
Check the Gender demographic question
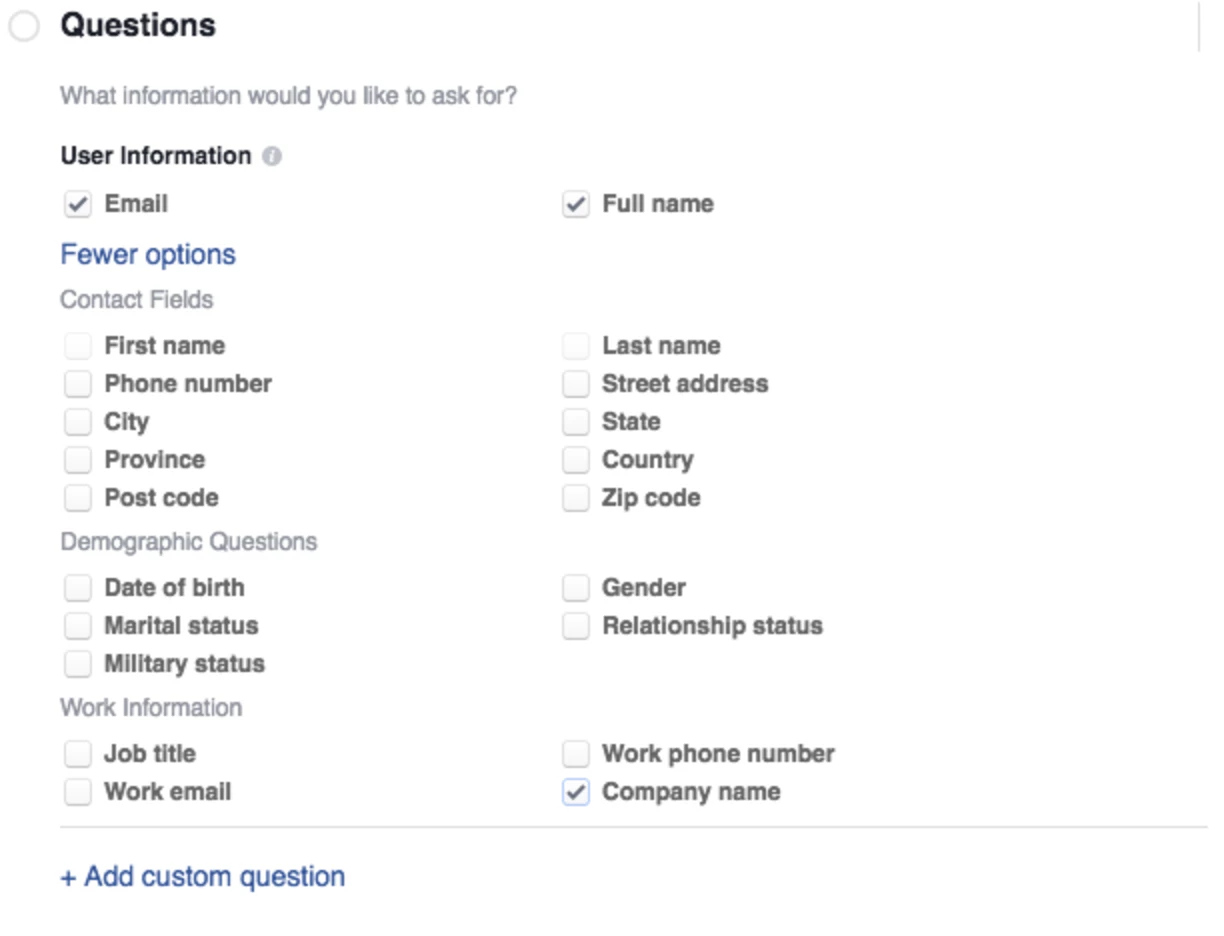click(575, 588)
